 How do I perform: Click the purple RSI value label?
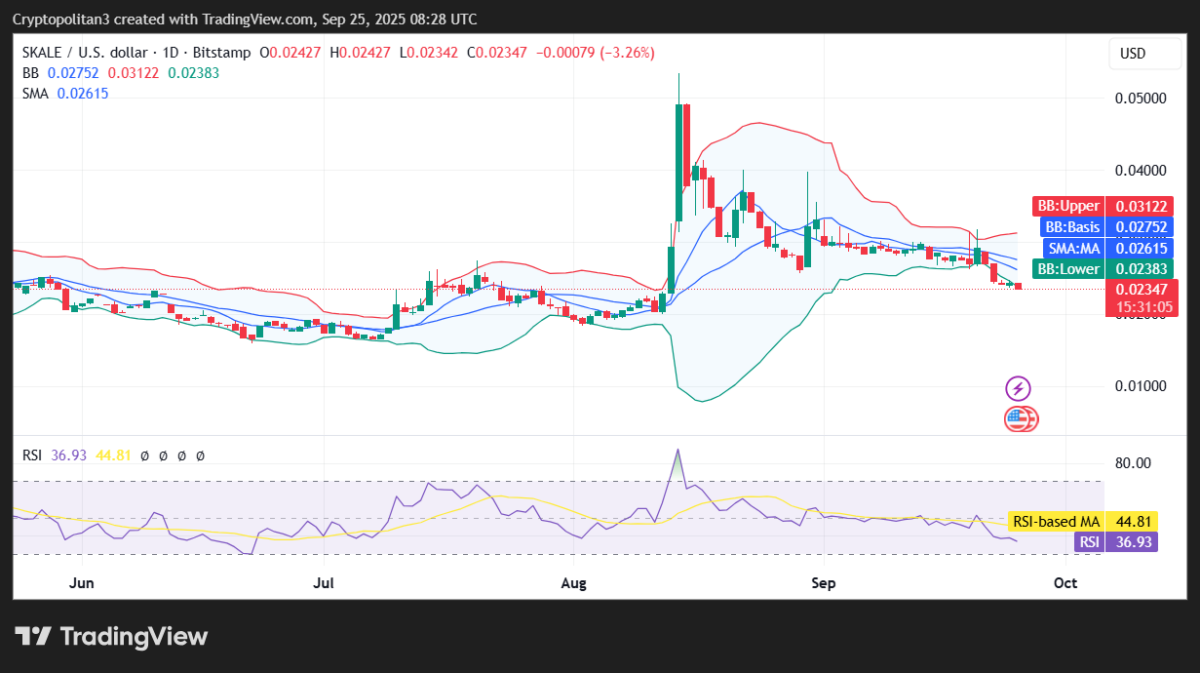pyautogui.click(x=1116, y=542)
